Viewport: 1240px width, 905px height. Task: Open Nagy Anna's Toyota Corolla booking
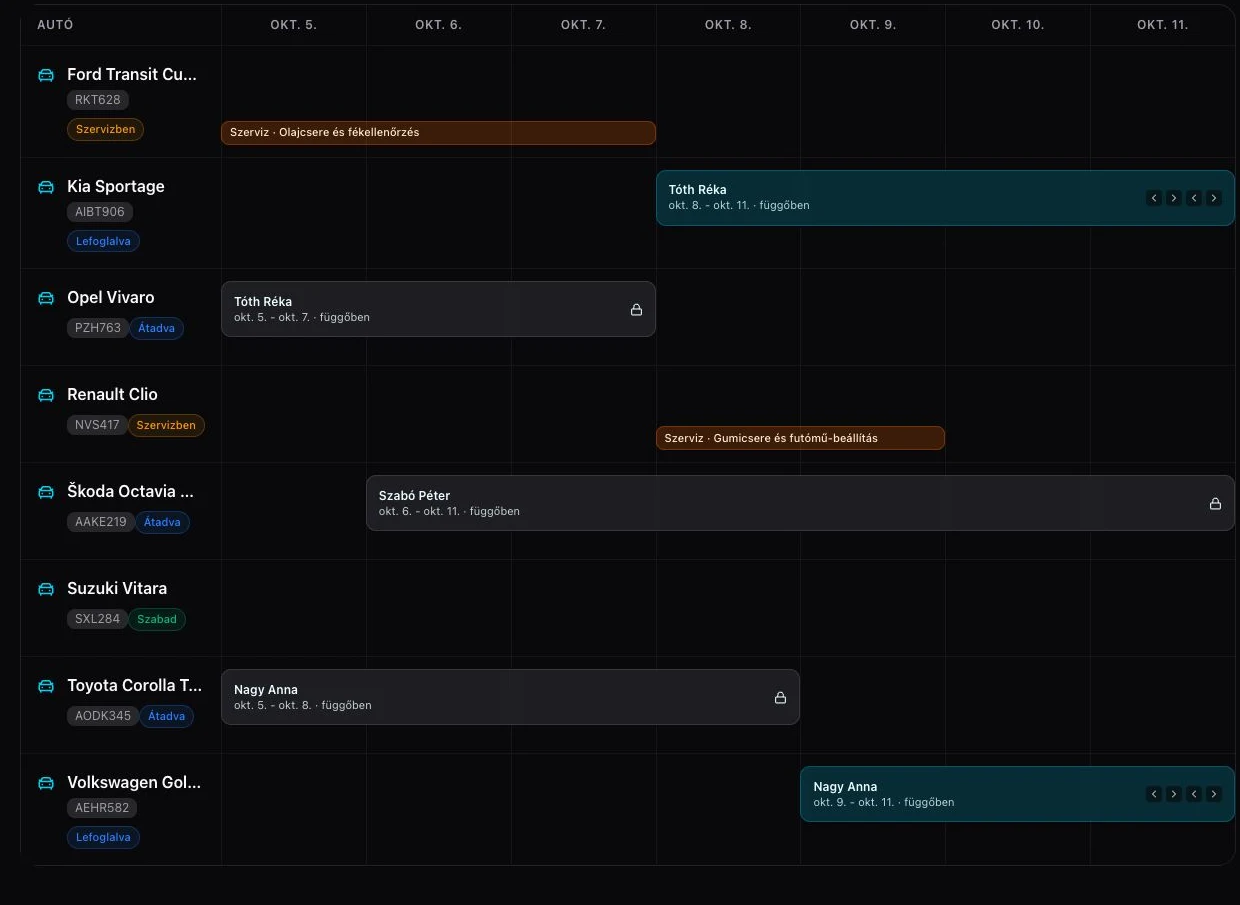(x=510, y=697)
